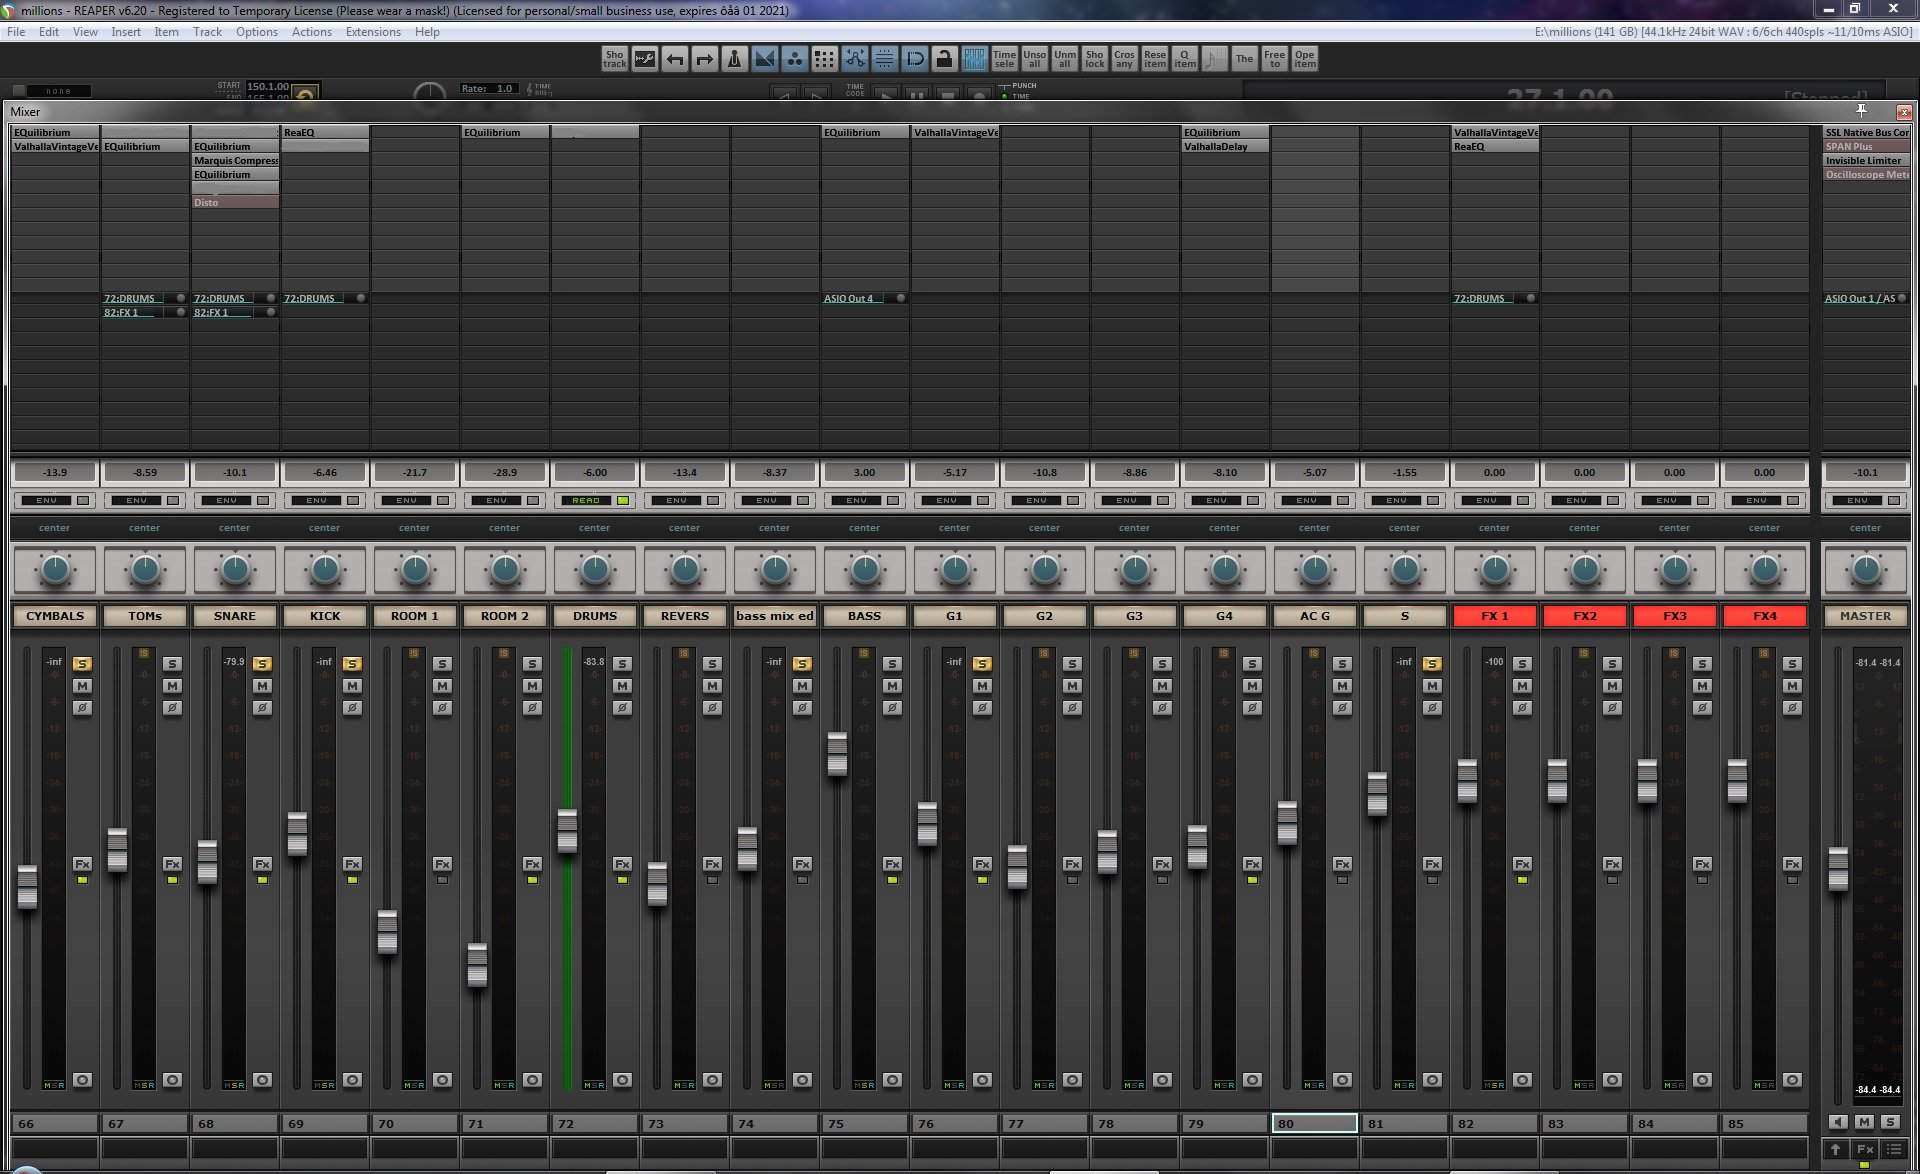1920x1174 pixels.
Task: Click the Unsolo all toolbar button
Action: click(1034, 59)
